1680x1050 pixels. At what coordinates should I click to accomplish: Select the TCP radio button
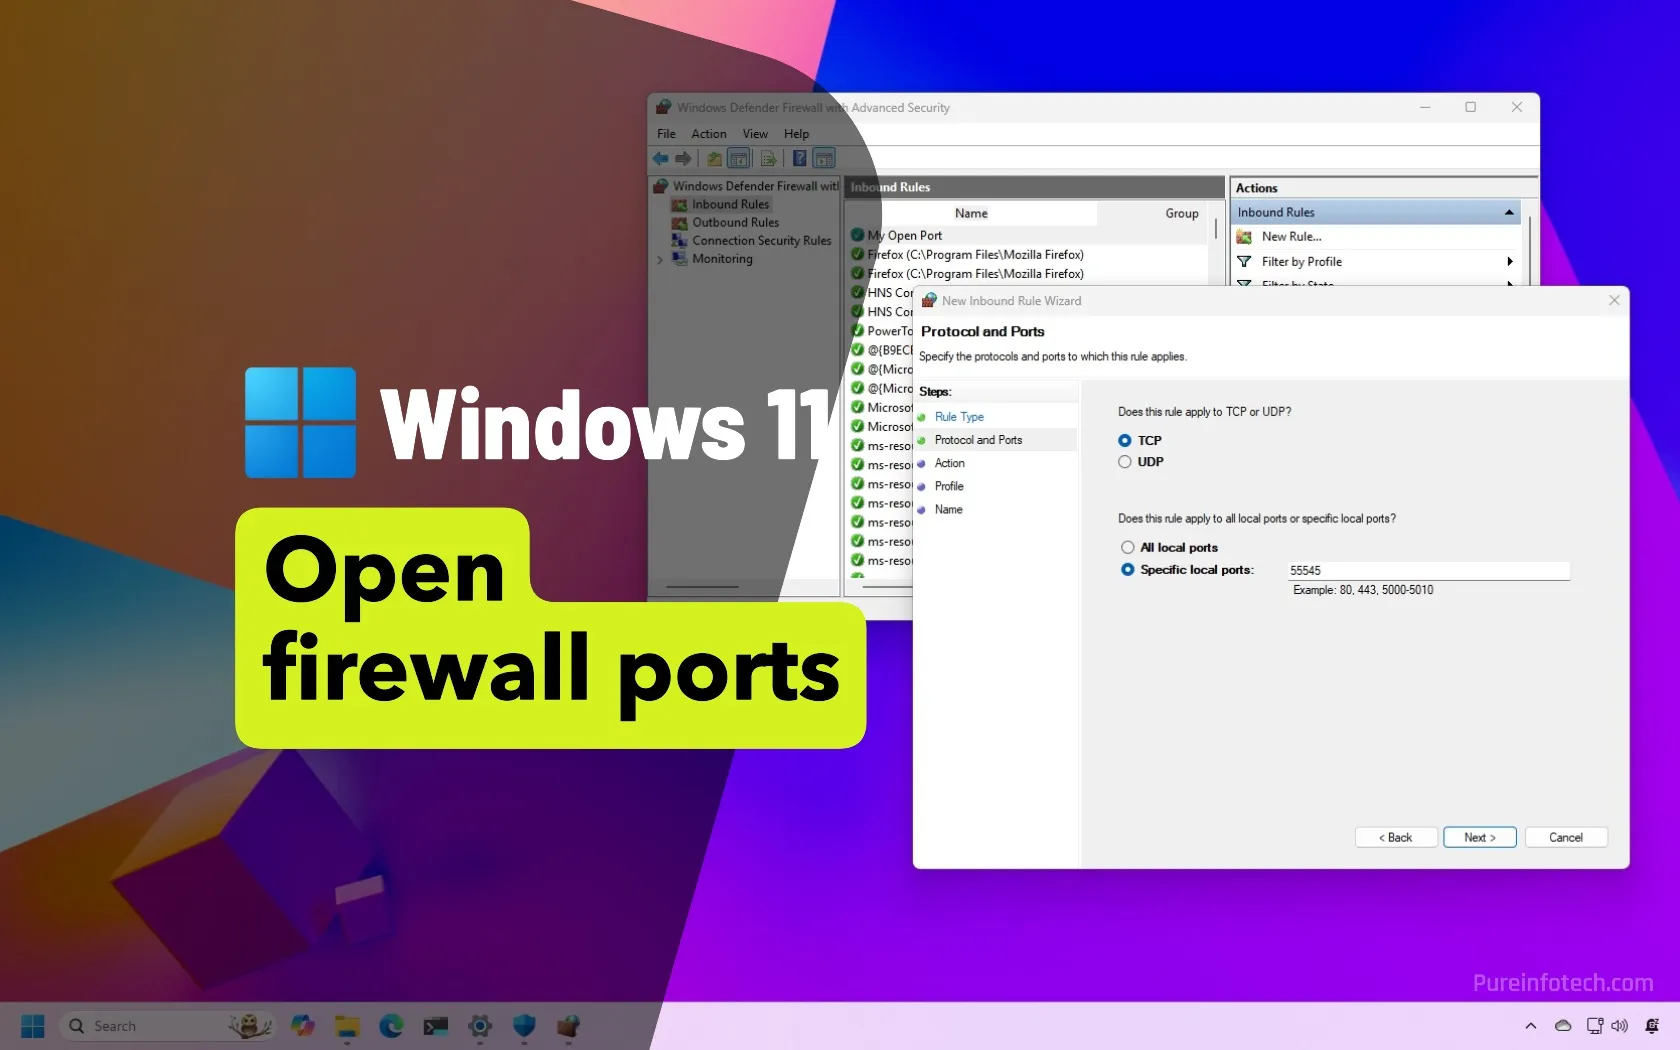click(x=1125, y=440)
